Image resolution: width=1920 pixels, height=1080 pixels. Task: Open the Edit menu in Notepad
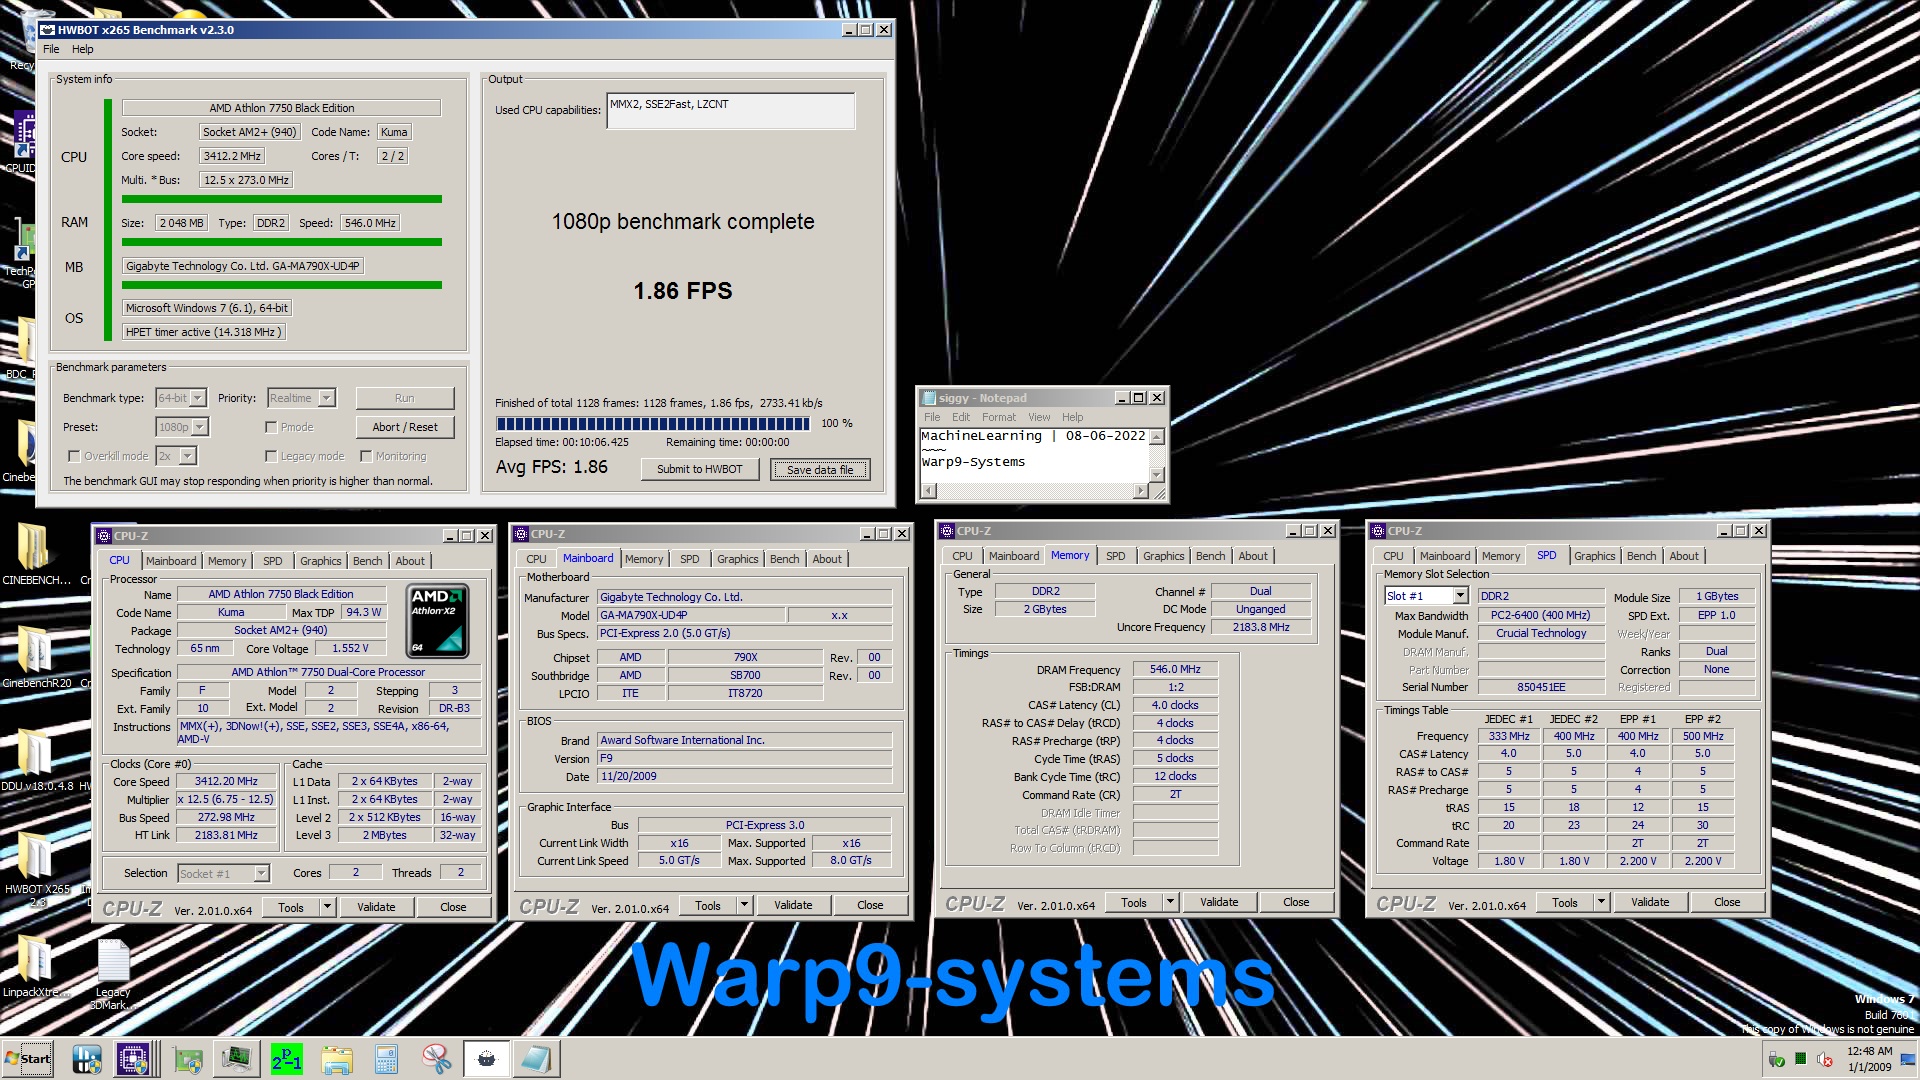point(961,417)
